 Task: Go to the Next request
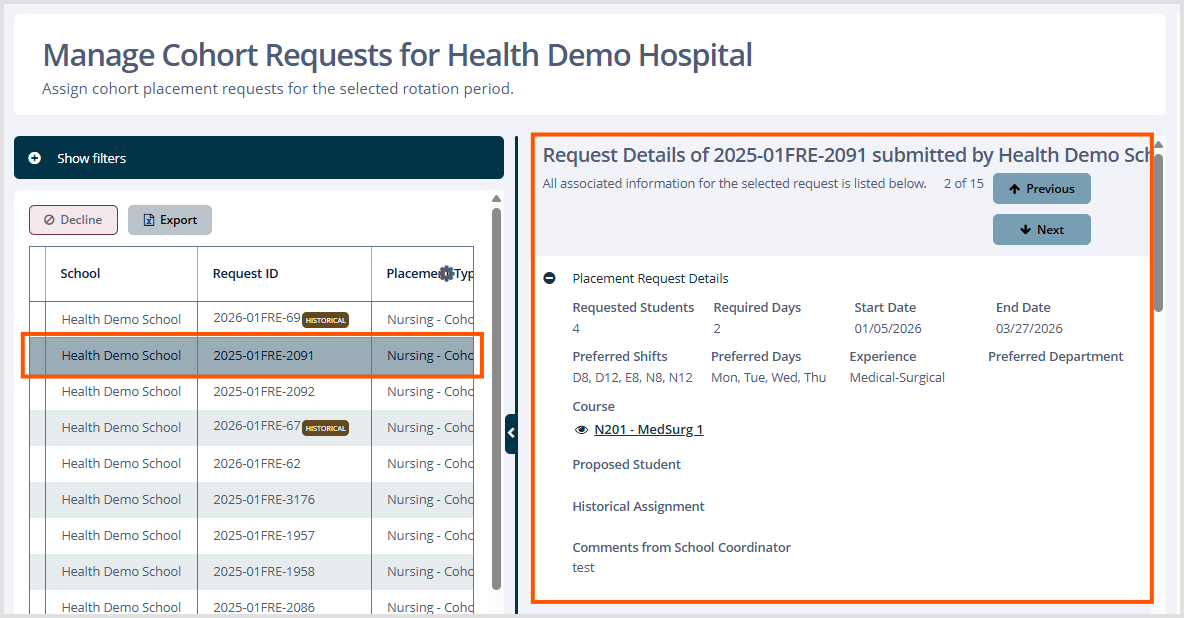point(1041,230)
